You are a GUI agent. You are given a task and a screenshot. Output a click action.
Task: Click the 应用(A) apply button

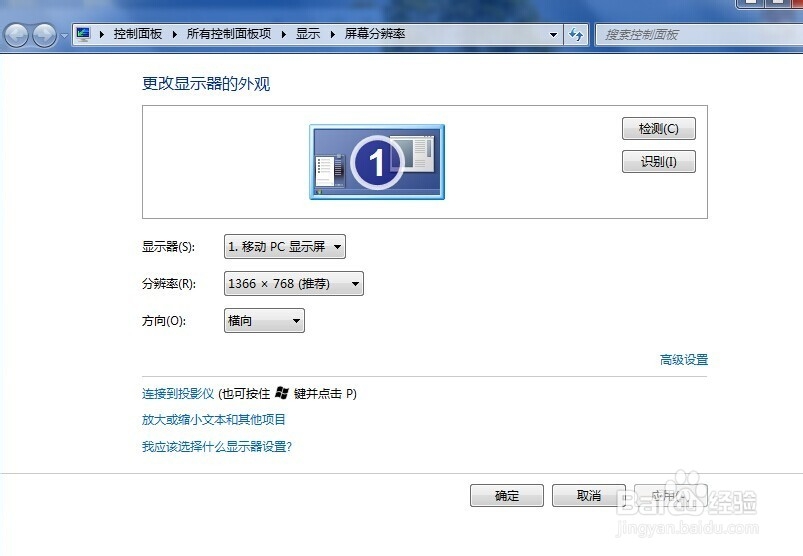[671, 496]
